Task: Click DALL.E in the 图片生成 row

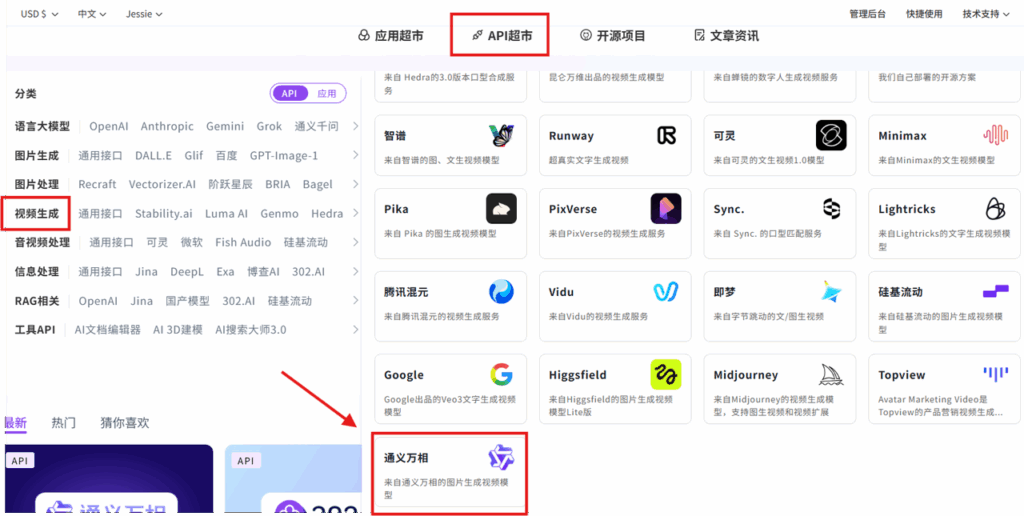Action: point(153,155)
